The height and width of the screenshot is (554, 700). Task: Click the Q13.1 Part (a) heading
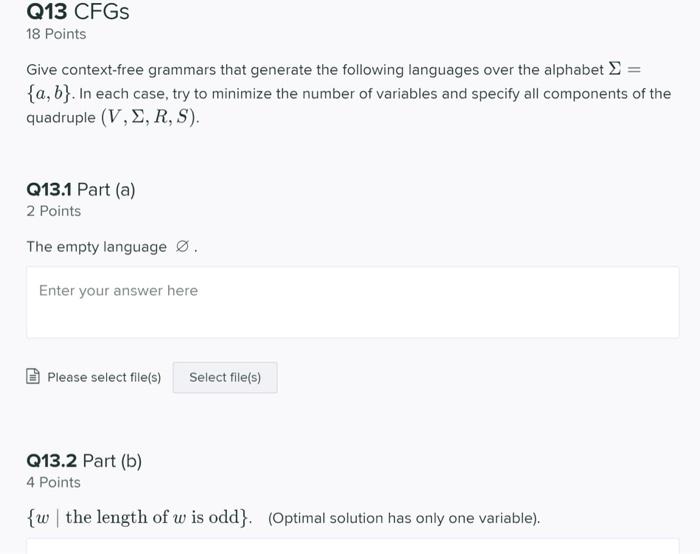pos(81,188)
